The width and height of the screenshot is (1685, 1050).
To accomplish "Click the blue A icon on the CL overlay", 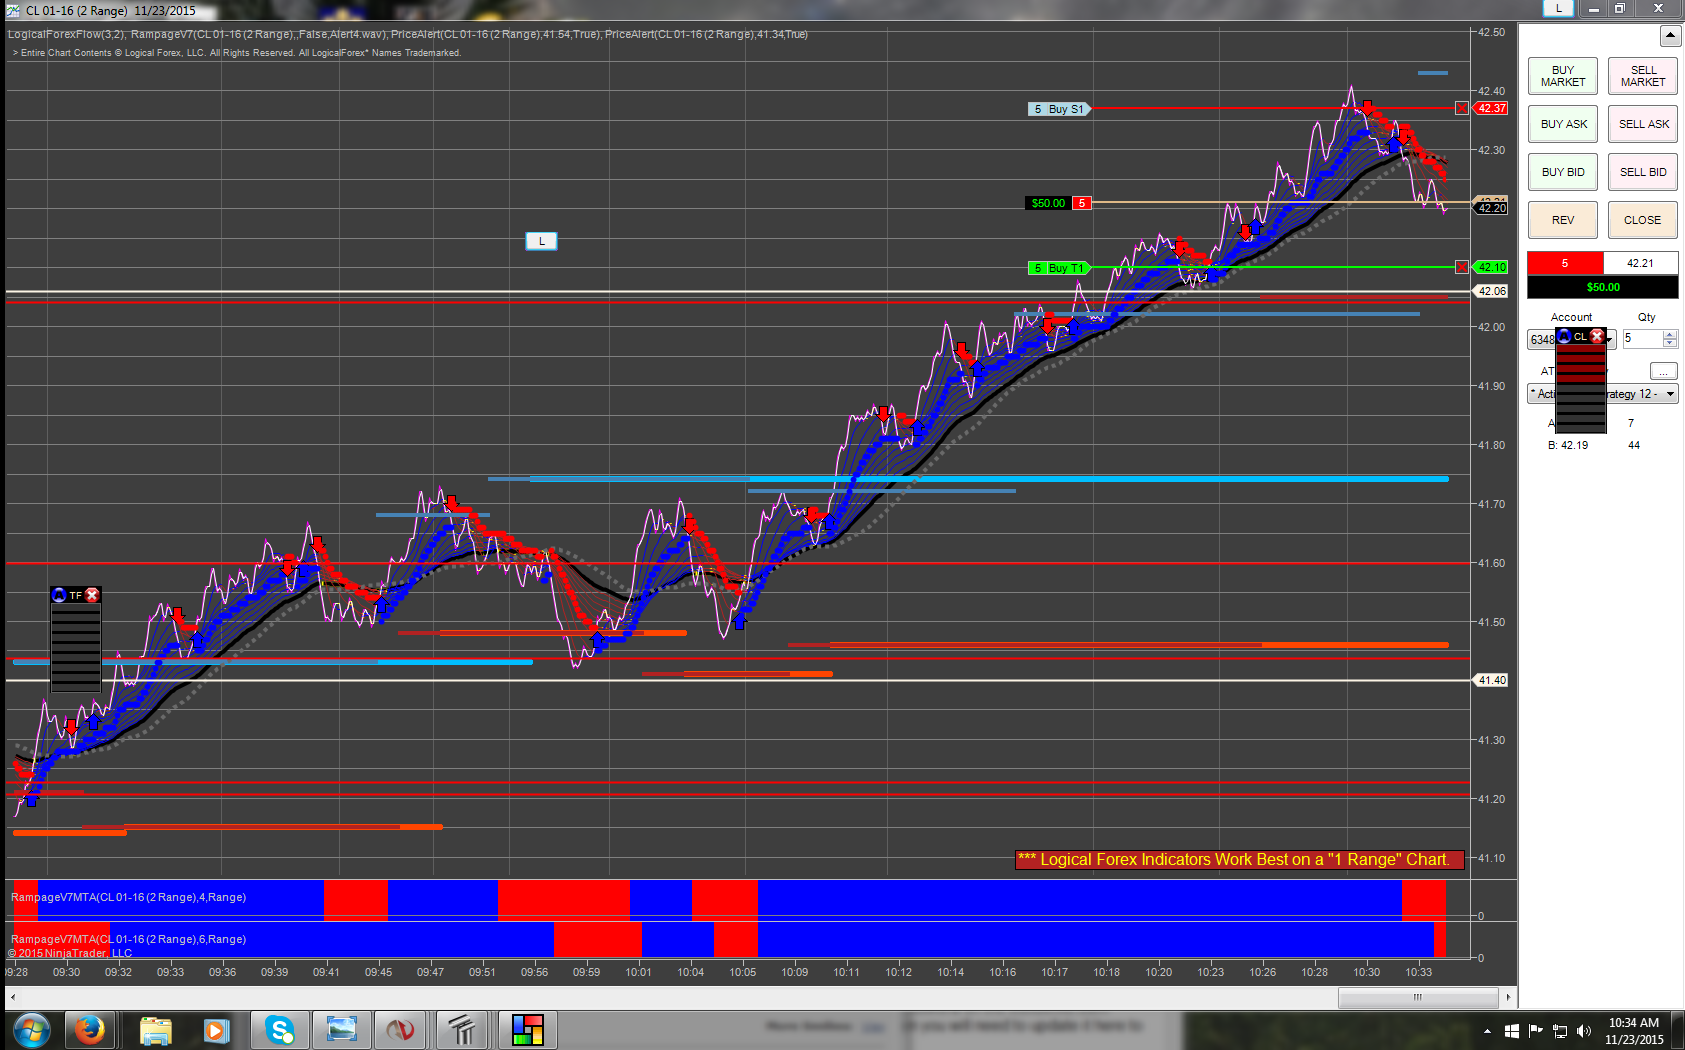I will pos(1564,336).
